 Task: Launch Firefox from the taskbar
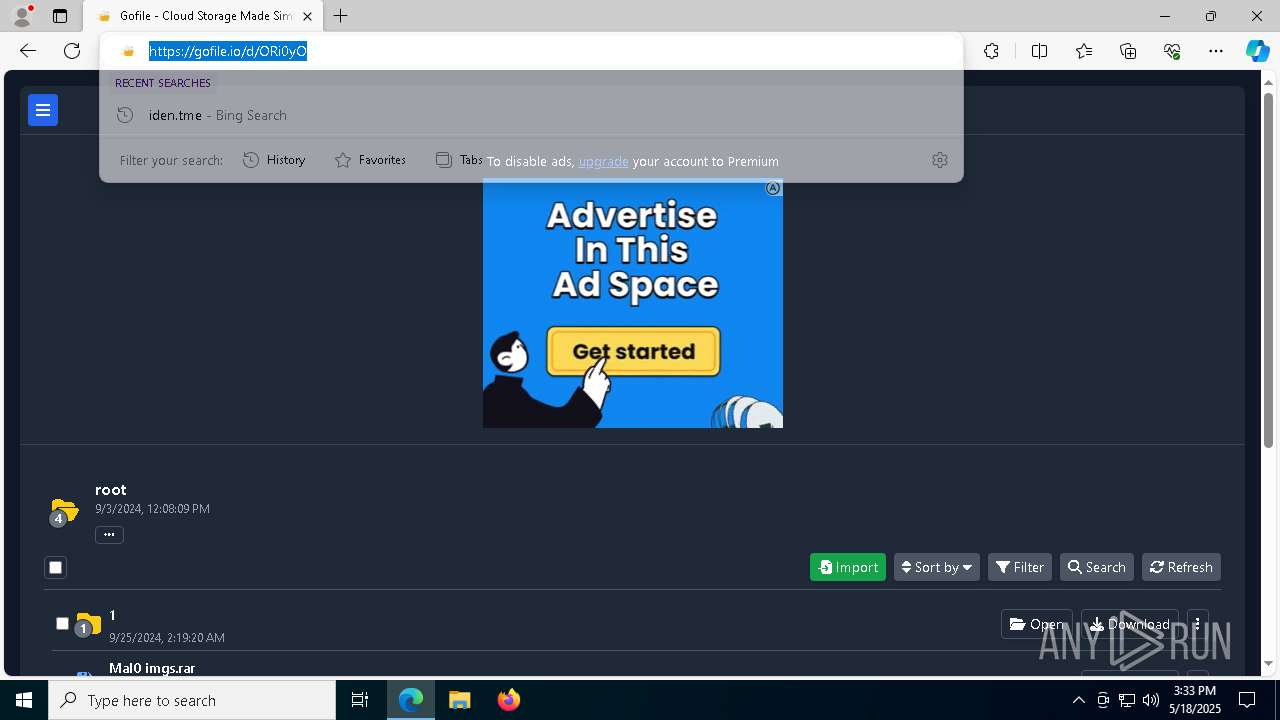[x=509, y=700]
